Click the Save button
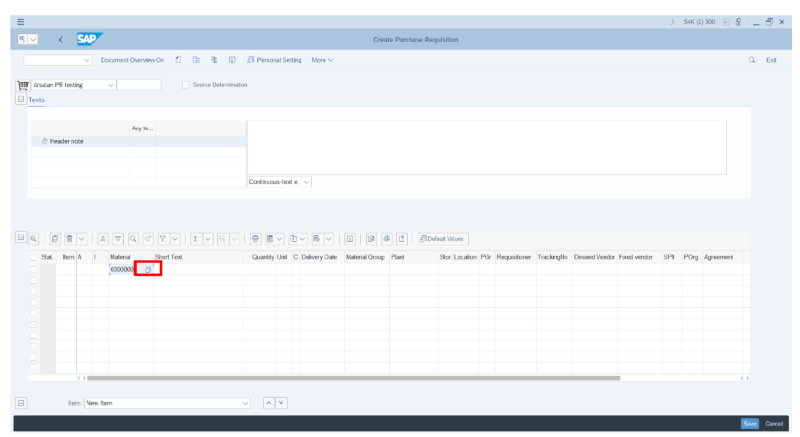800x437 pixels. pos(750,424)
